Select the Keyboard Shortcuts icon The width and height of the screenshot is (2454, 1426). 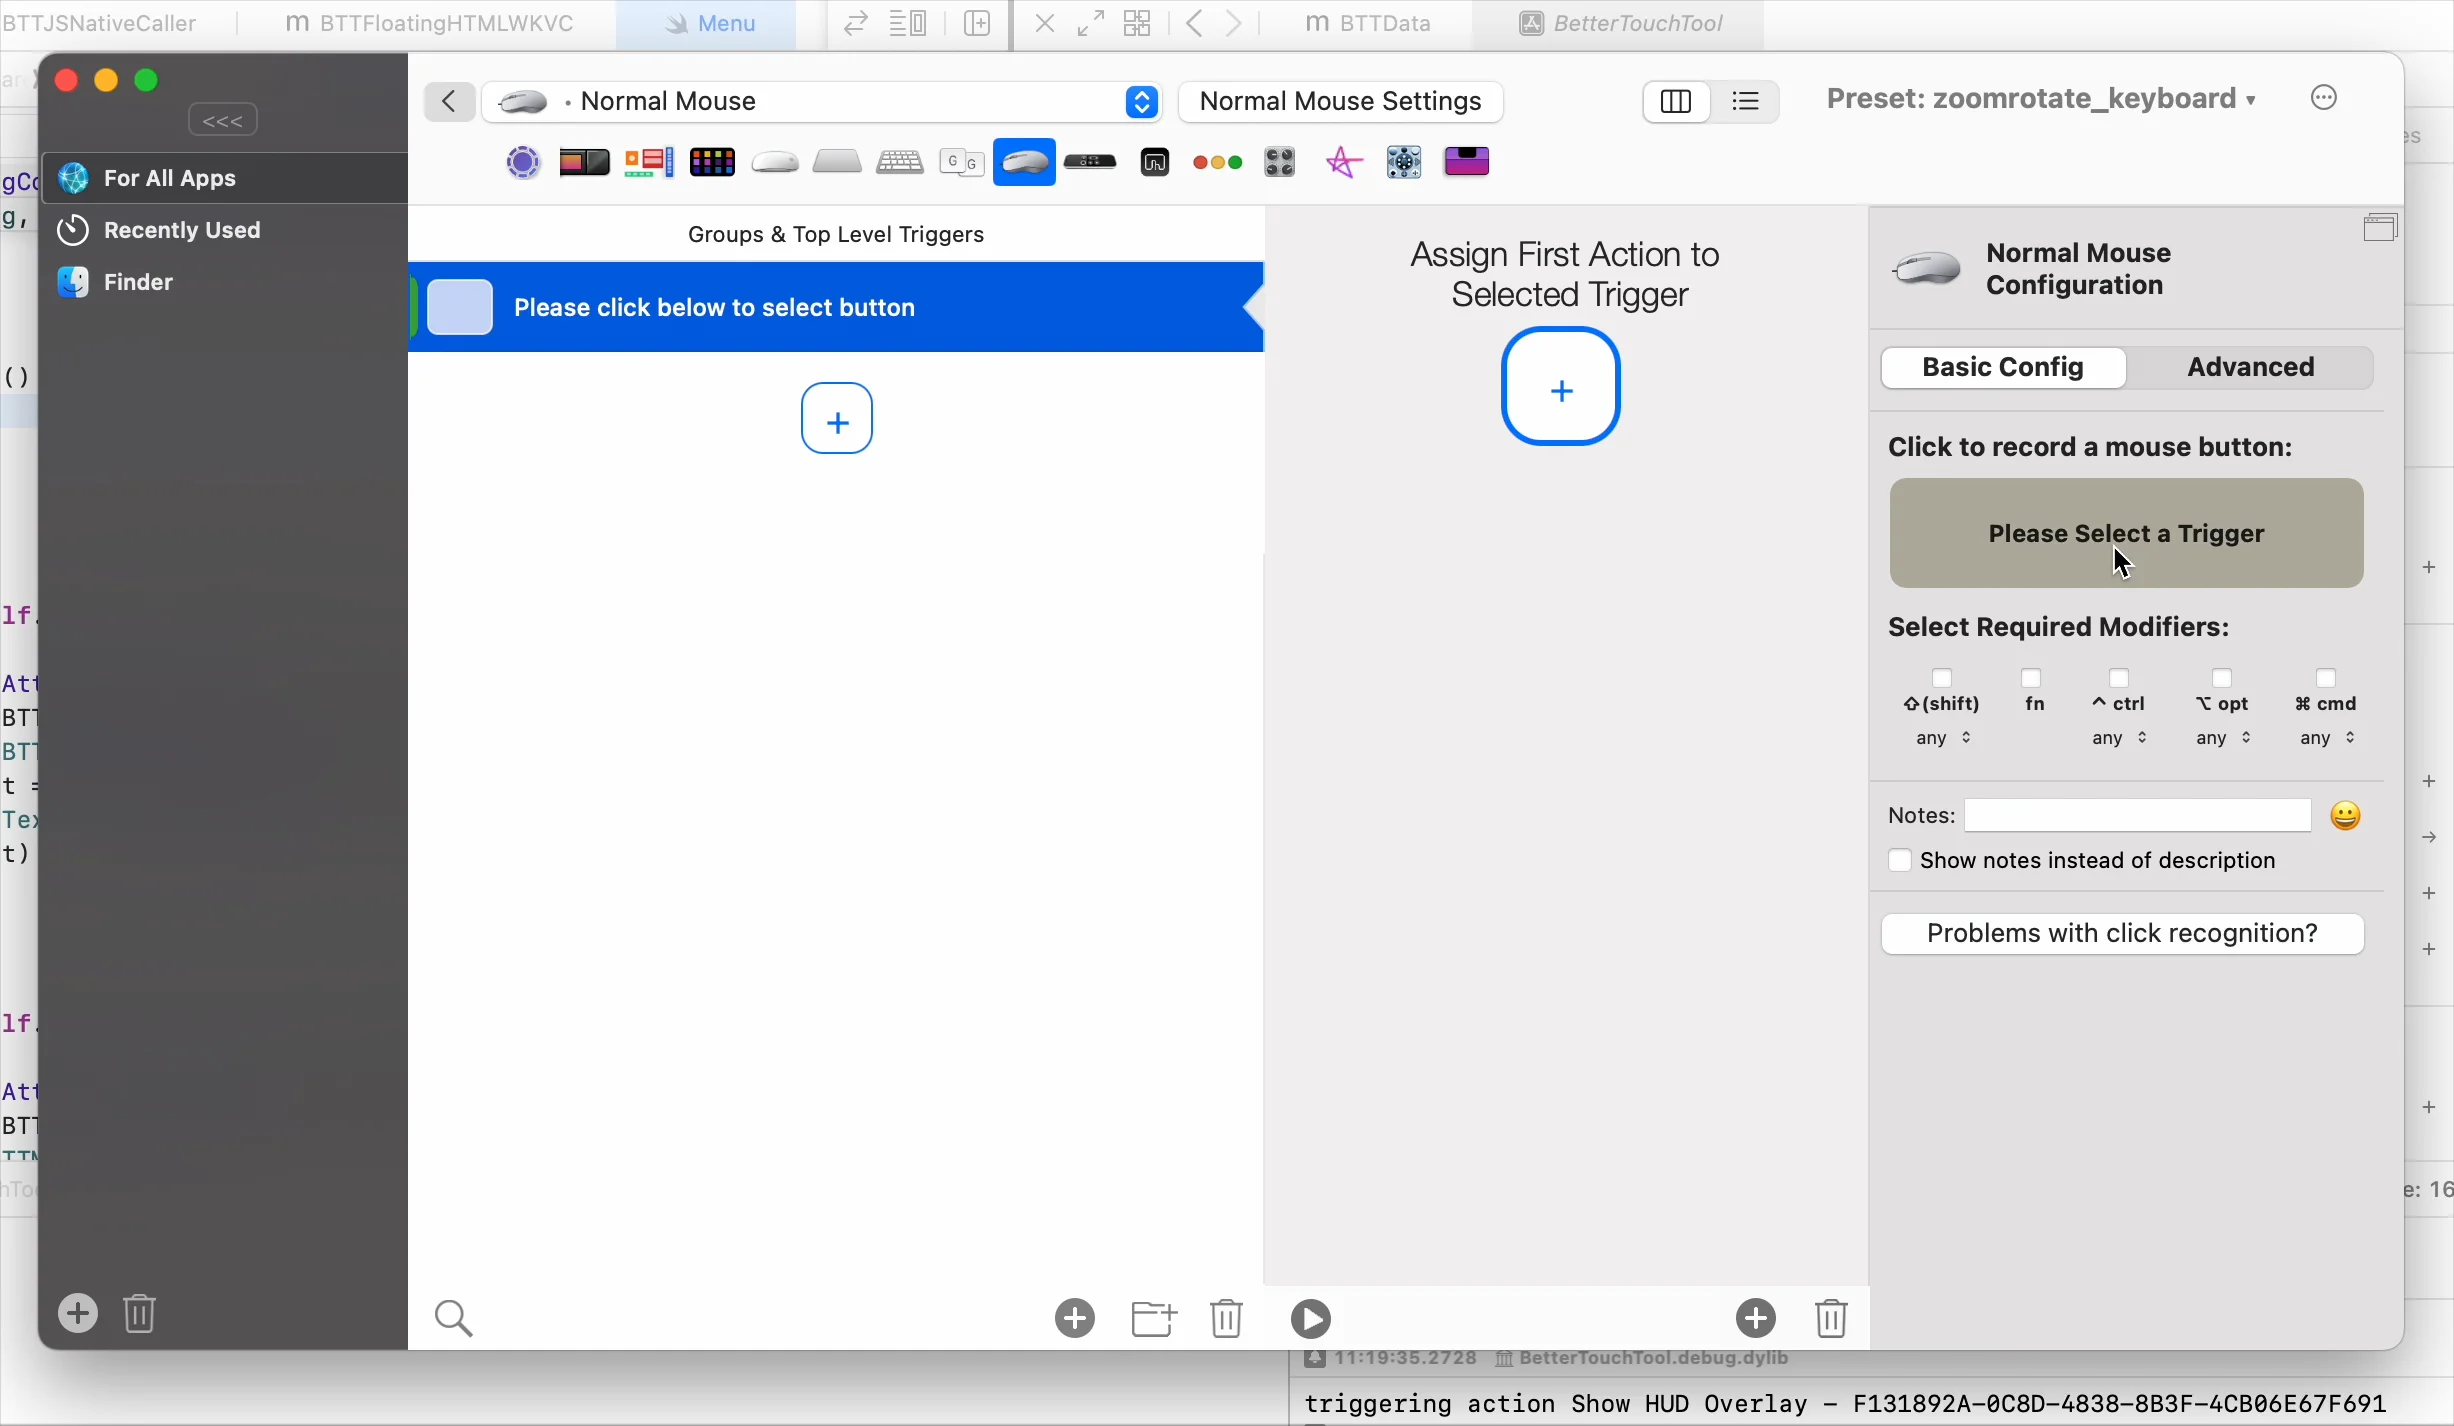(x=900, y=162)
